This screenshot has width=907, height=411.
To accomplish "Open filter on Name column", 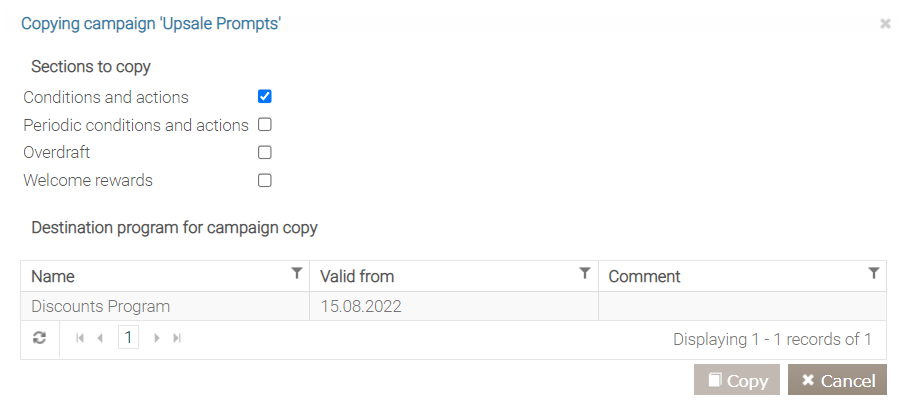I will [297, 273].
